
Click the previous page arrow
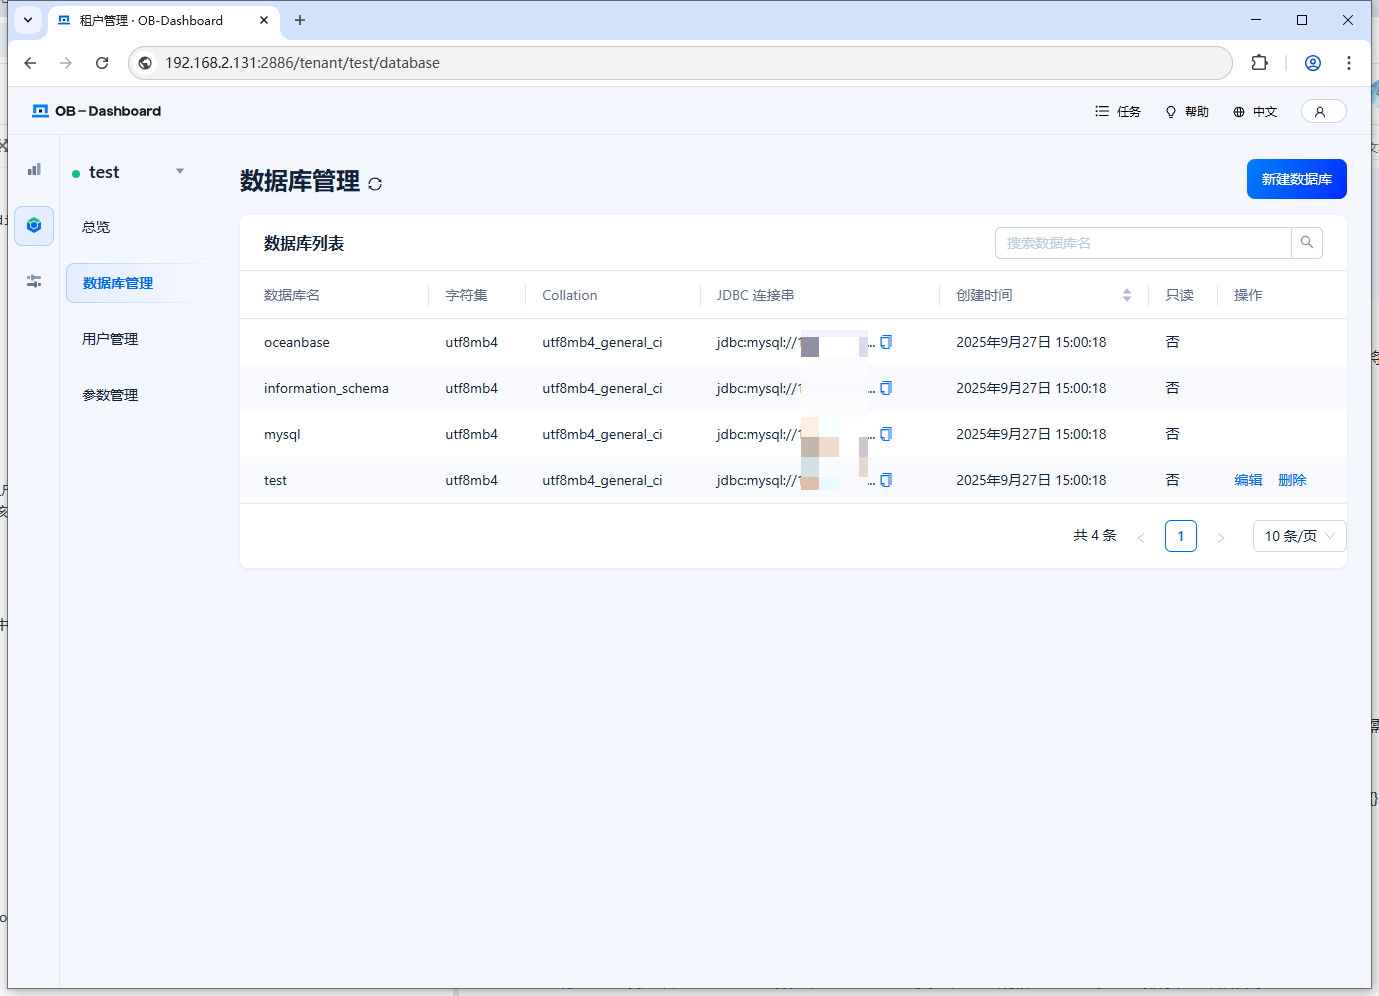pyautogui.click(x=1141, y=537)
